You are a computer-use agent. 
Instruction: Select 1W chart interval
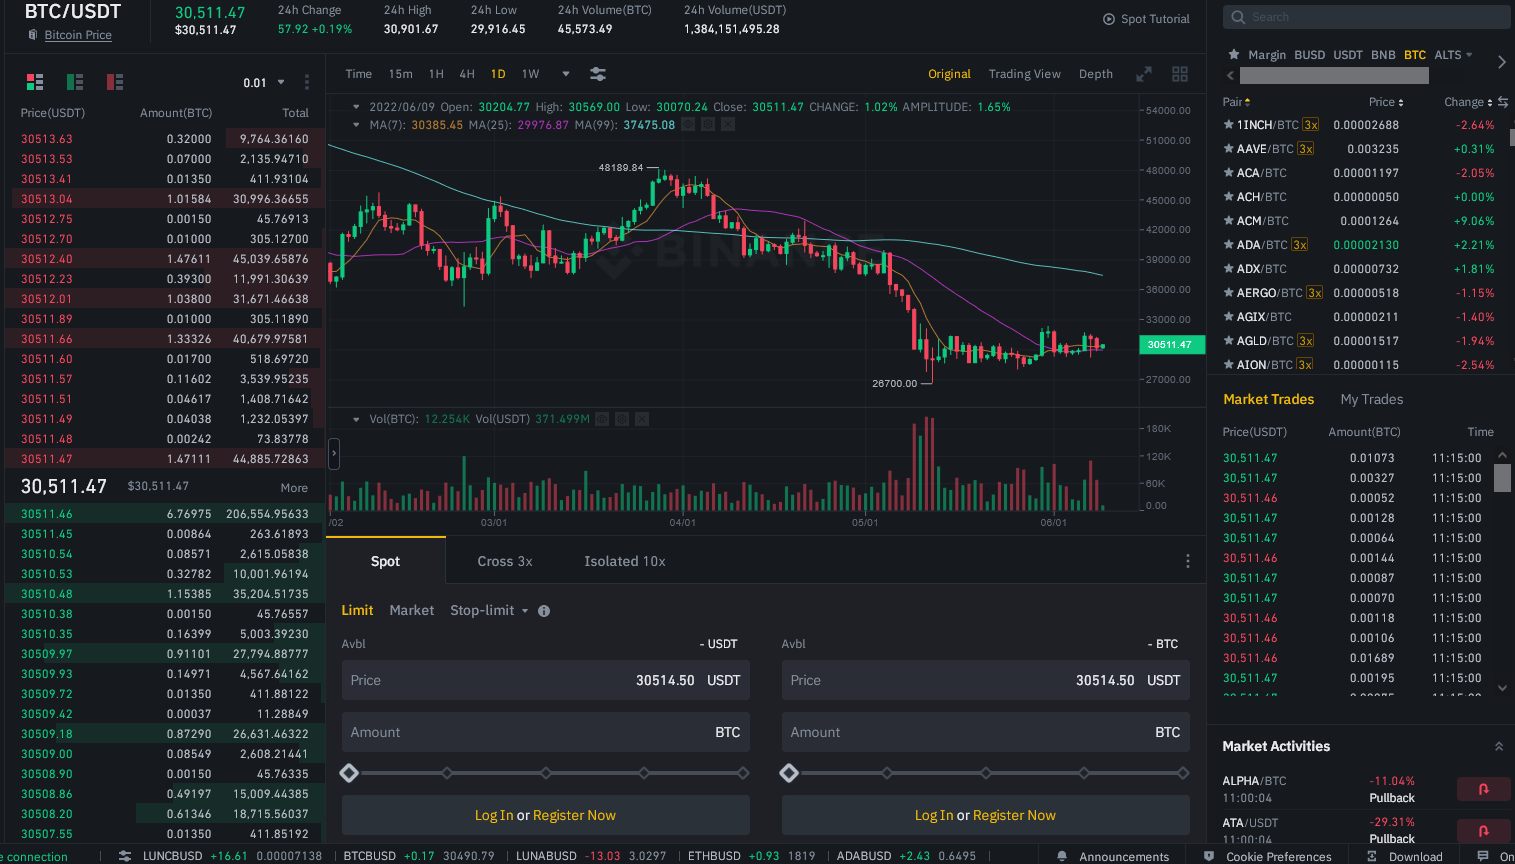coord(530,74)
